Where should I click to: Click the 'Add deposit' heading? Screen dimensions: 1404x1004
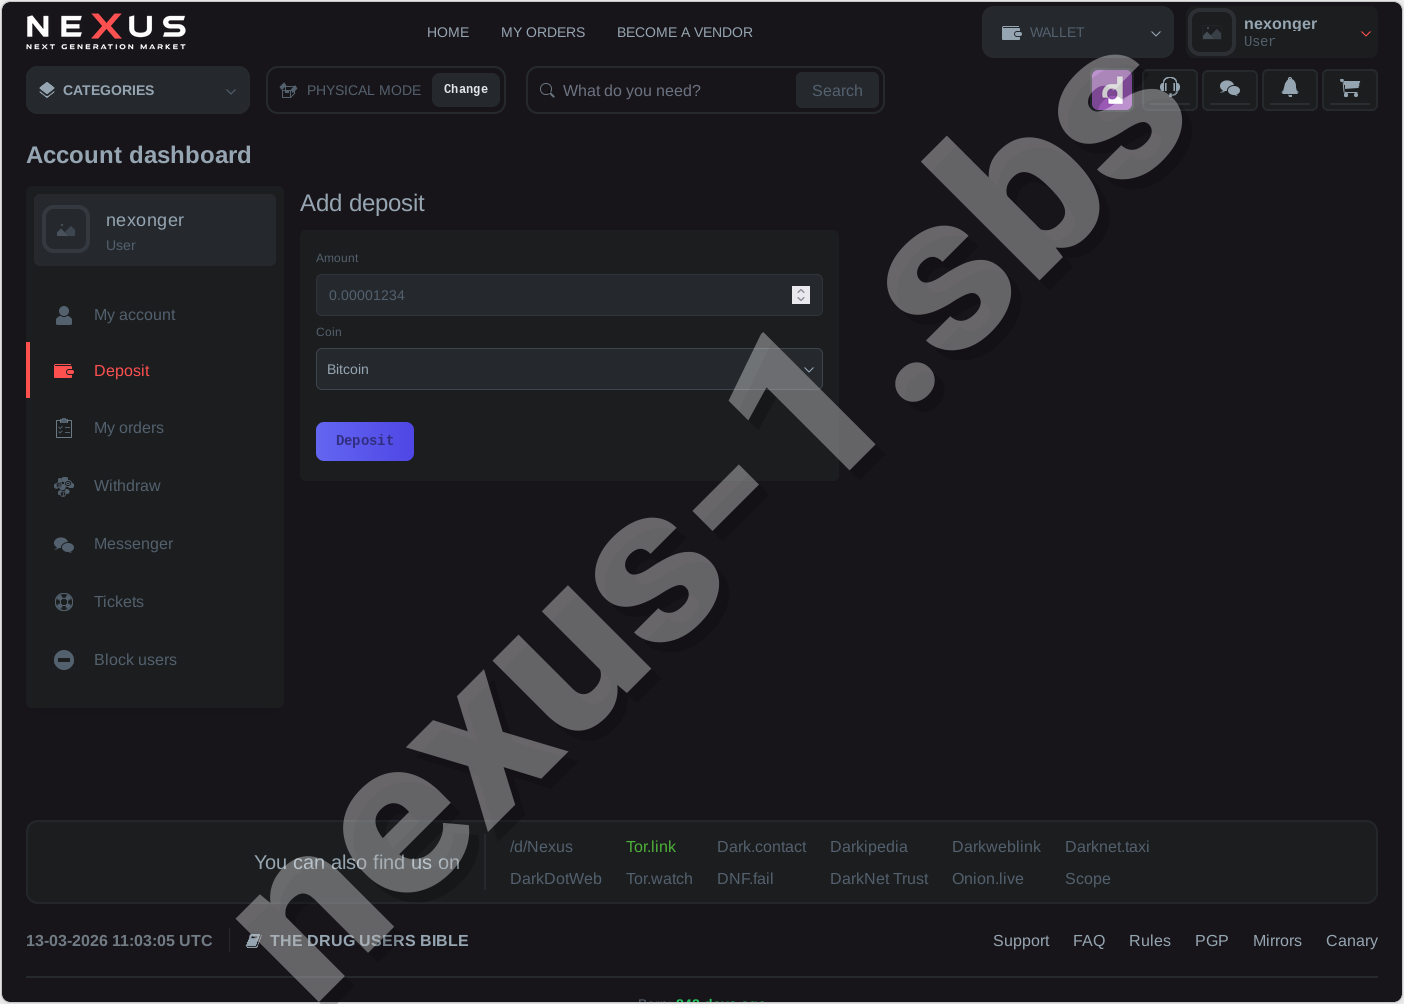[x=362, y=203]
